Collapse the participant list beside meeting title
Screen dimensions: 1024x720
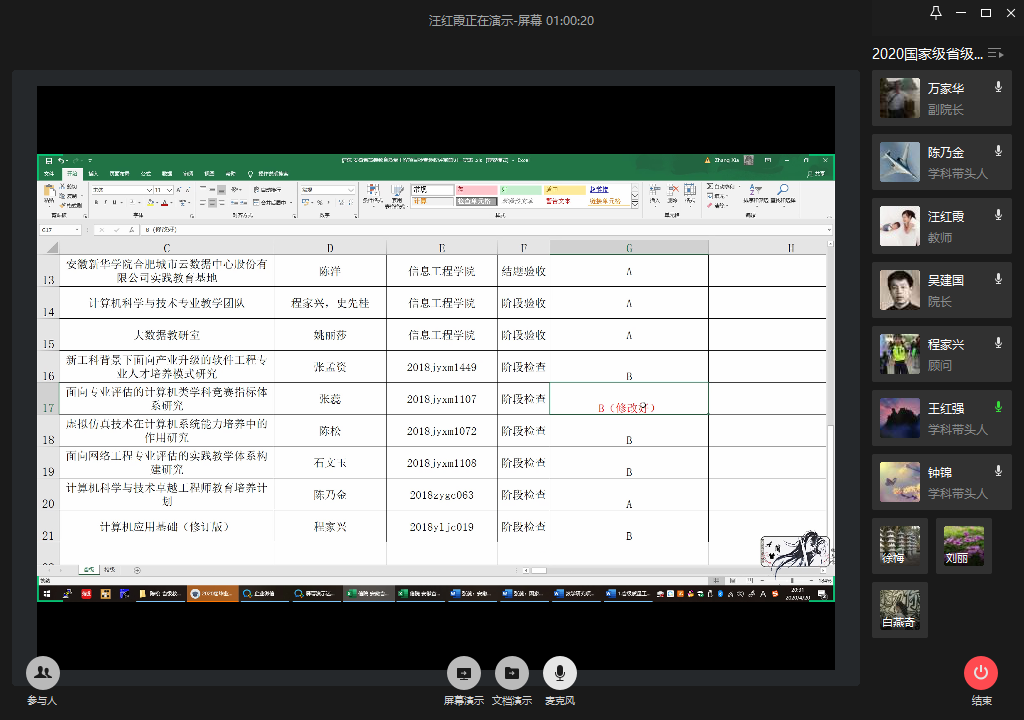(995, 53)
